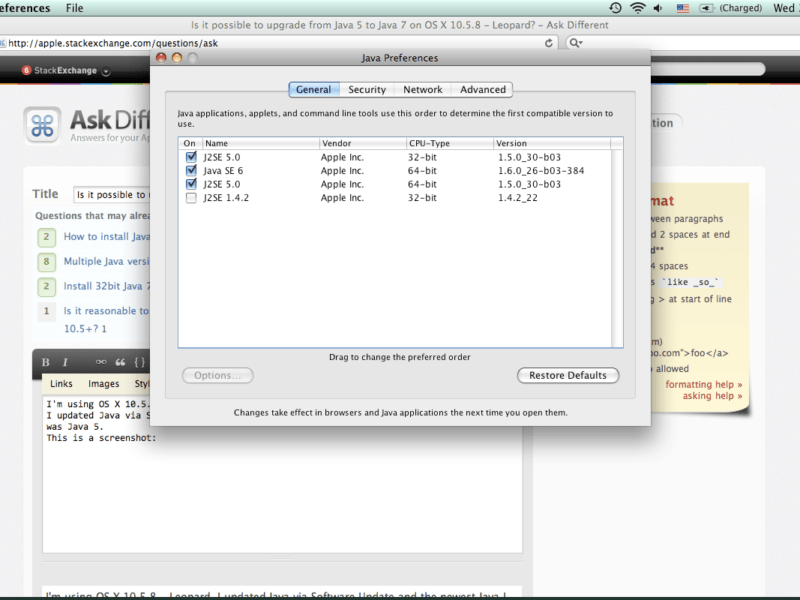The image size is (800, 600).
Task: Expand the StackExchange network dropdown arrow
Action: 106,71
